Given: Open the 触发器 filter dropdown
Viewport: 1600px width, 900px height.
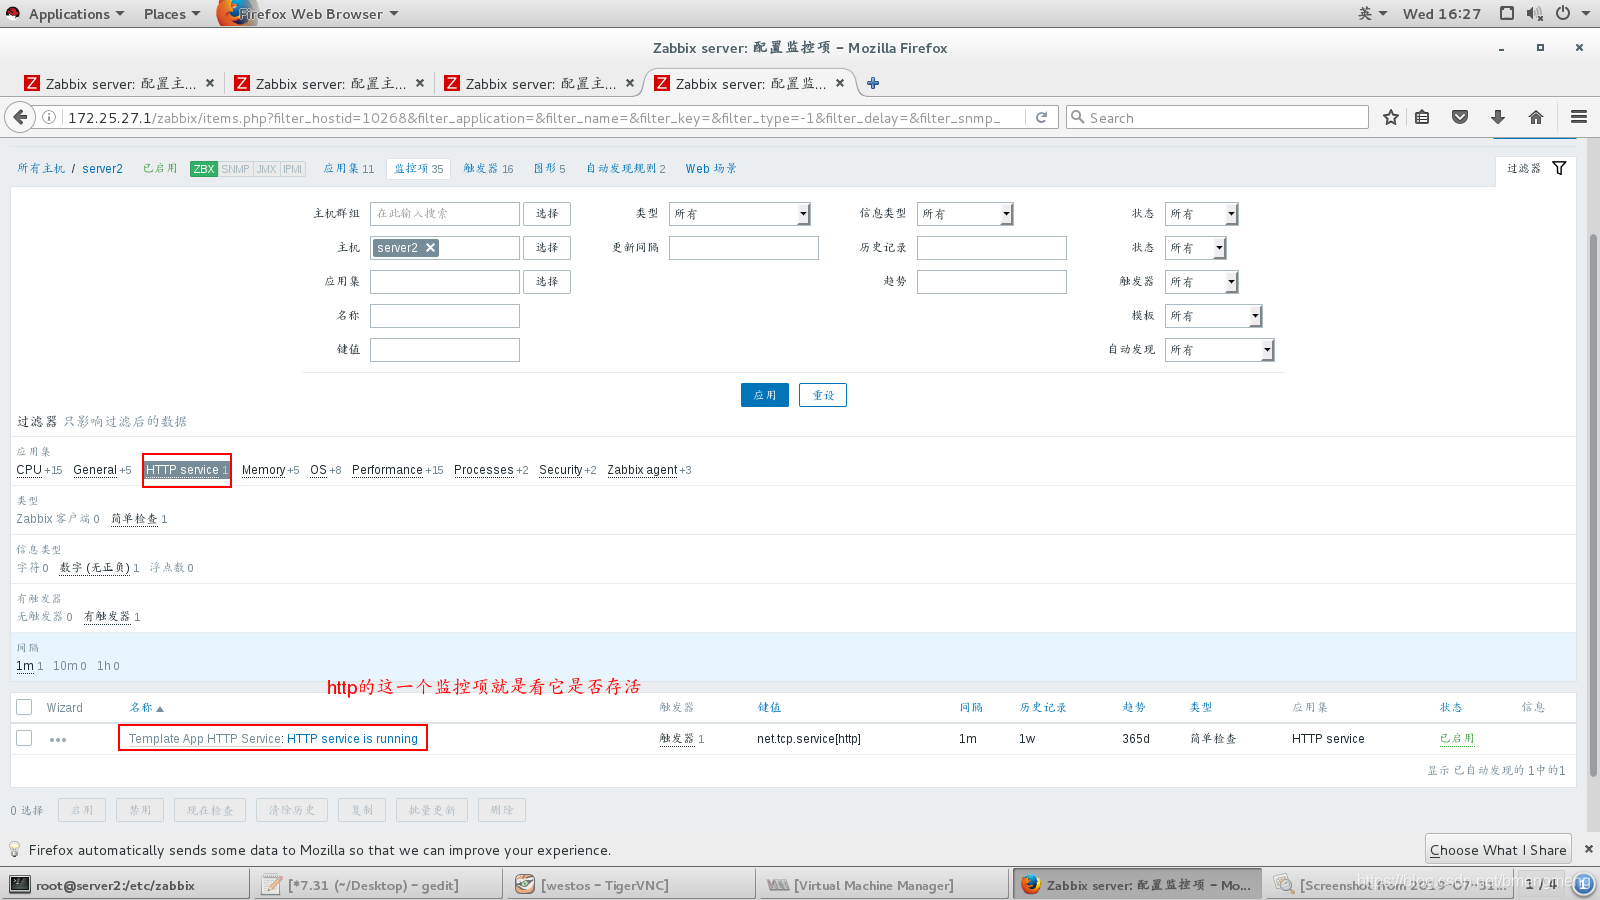Looking at the screenshot, I should 1202,282.
